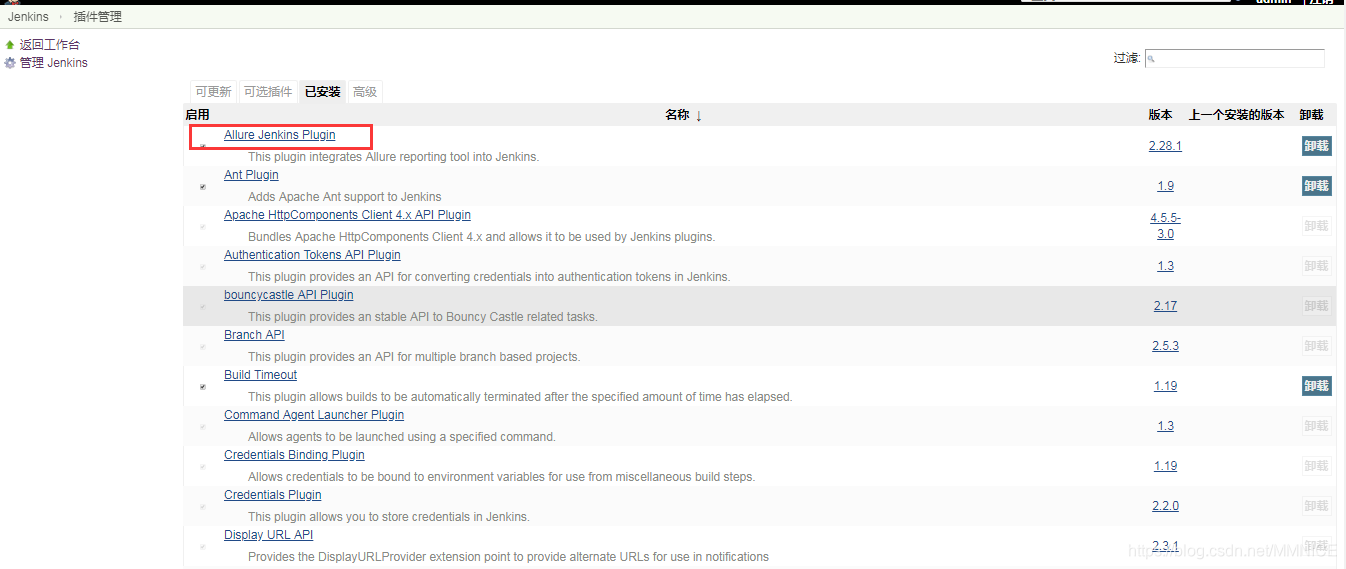Image resolution: width=1346 pixels, height=569 pixels.
Task: Open Credentials Binding Plugin link
Action: coord(294,455)
